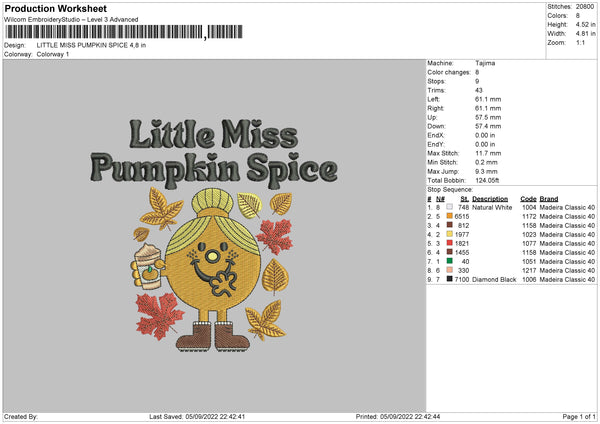The image size is (600, 424).
Task: Click the barcode under the worksheet title
Action: (124, 32)
